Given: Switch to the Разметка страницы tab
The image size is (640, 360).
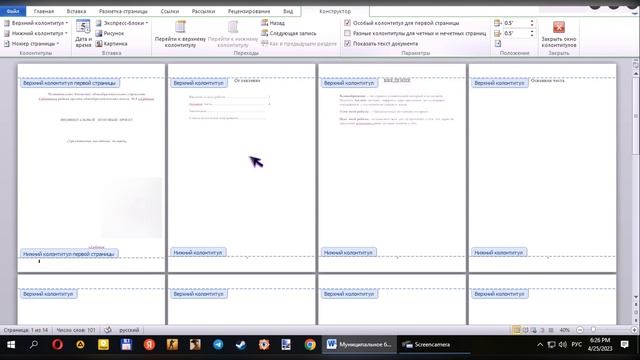Looking at the screenshot, I should pyautogui.click(x=123, y=11).
